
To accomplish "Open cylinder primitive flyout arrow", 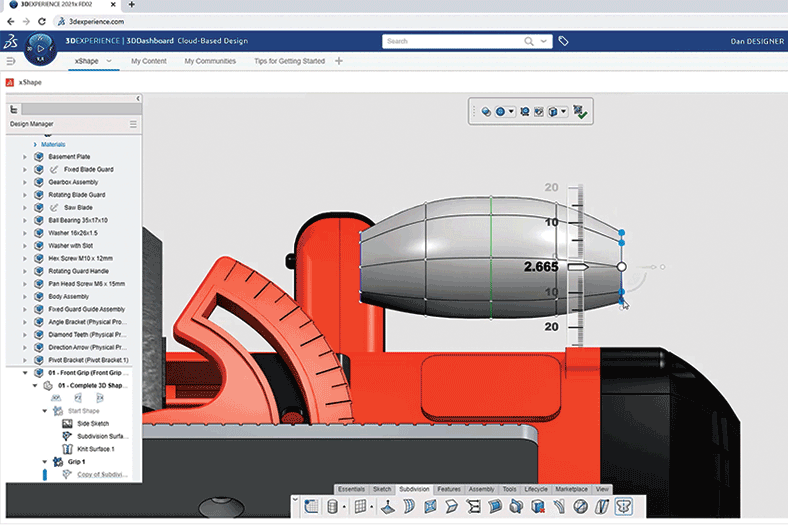I will click(344, 507).
